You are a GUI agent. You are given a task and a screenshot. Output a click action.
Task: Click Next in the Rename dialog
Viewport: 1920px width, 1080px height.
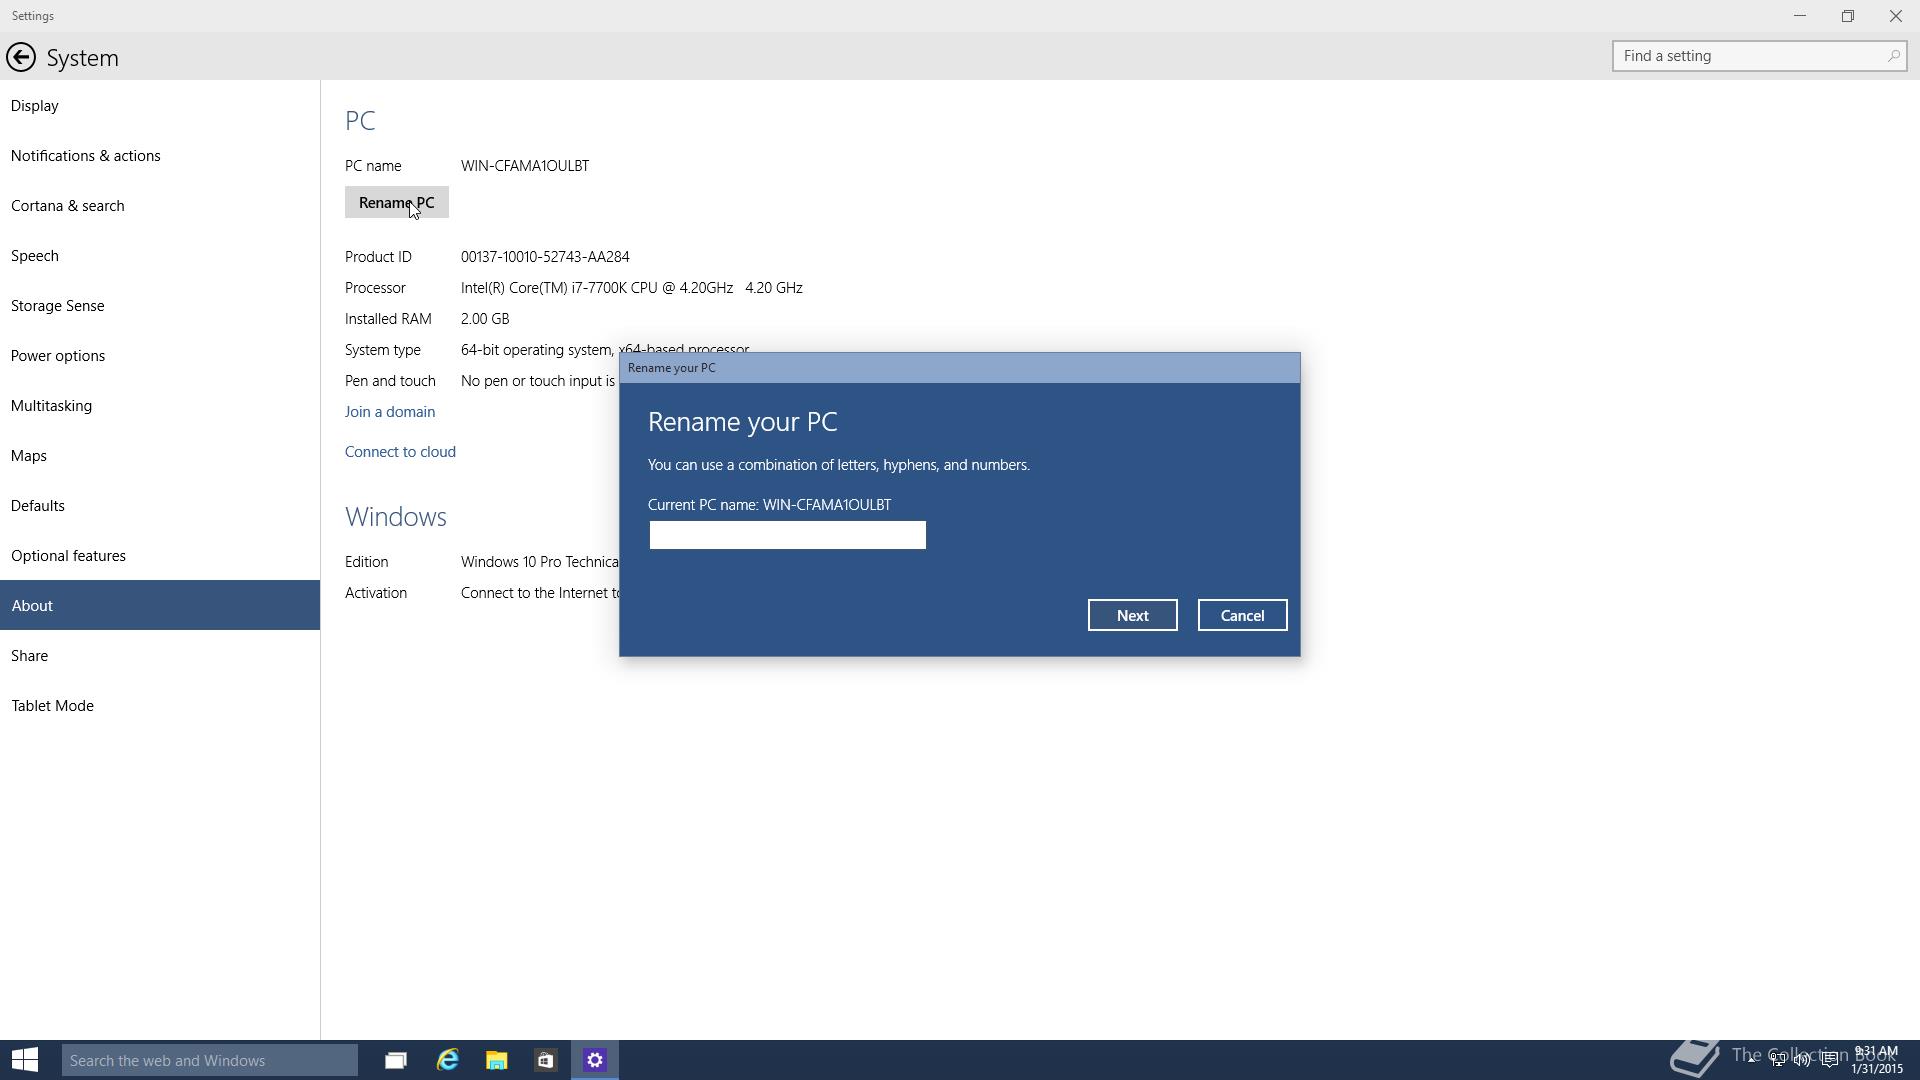pyautogui.click(x=1132, y=615)
